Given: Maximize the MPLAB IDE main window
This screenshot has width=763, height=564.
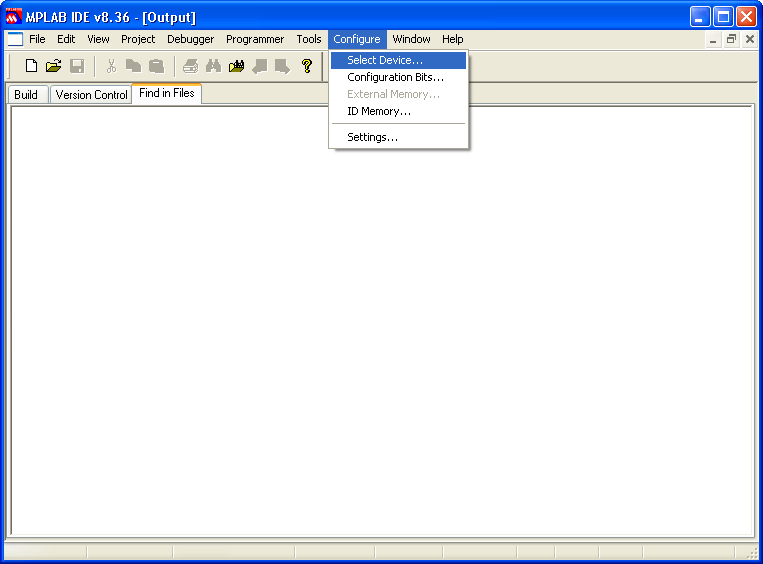Looking at the screenshot, I should click(x=723, y=17).
